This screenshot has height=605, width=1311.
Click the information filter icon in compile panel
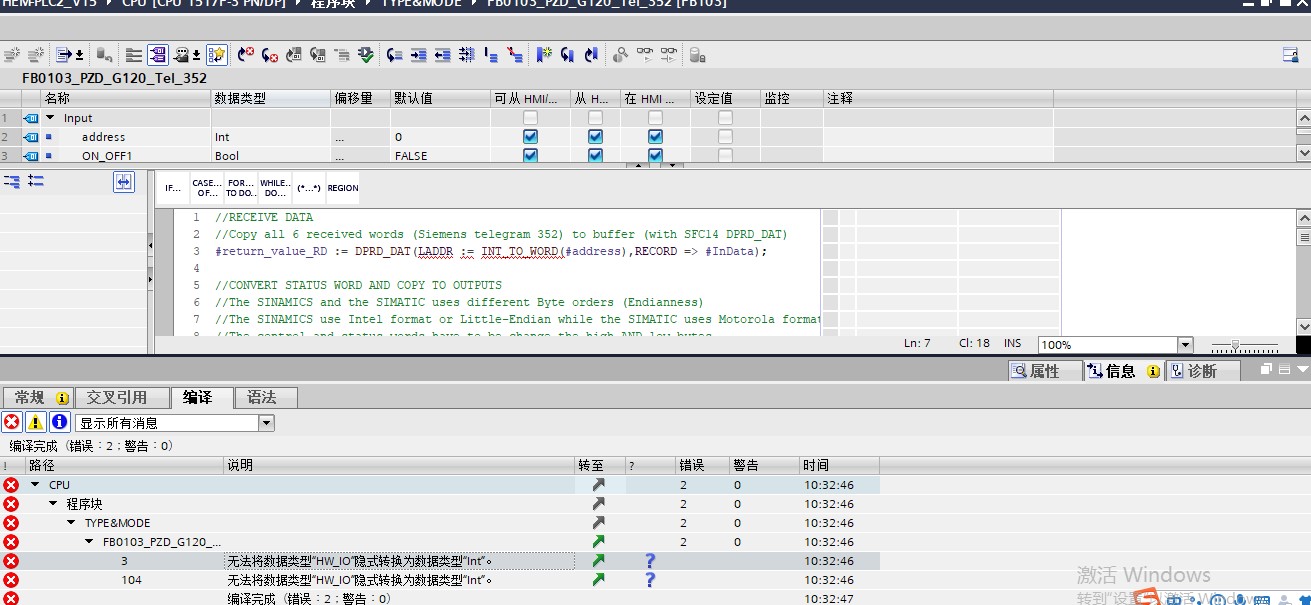tap(59, 423)
